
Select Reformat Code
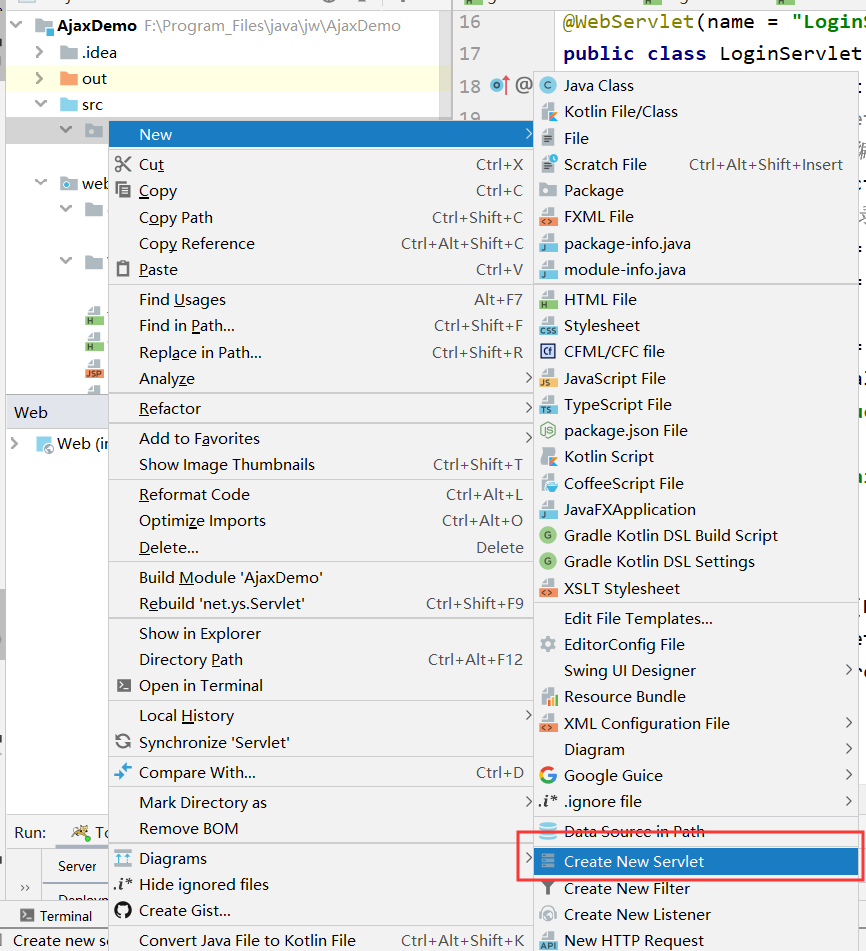click(321, 494)
